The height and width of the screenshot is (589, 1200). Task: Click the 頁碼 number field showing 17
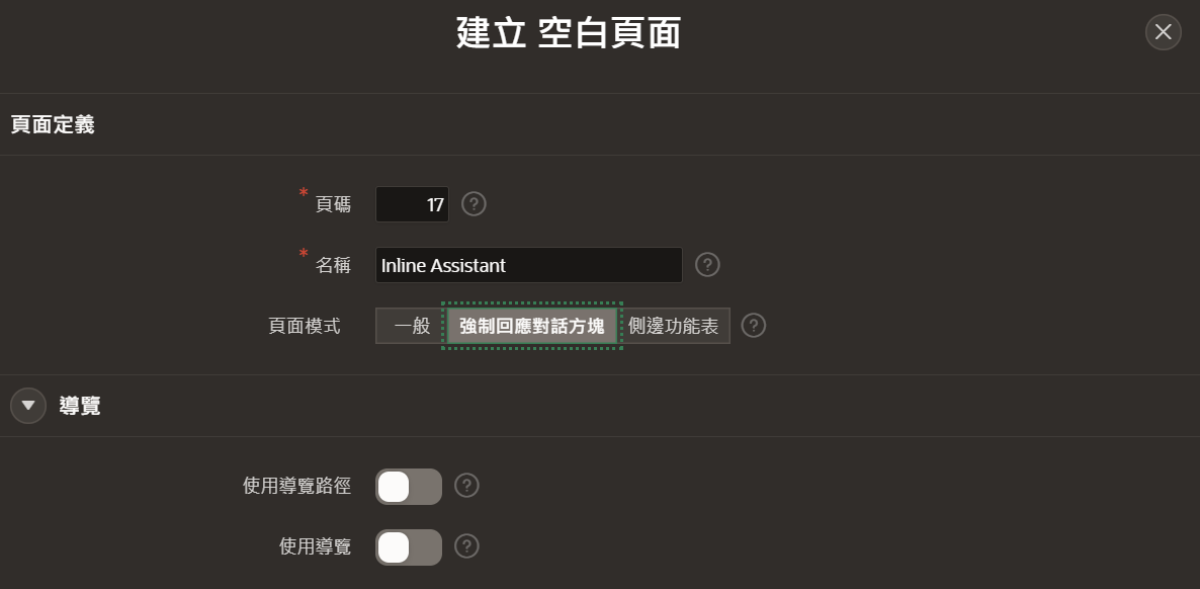pyautogui.click(x=412, y=204)
